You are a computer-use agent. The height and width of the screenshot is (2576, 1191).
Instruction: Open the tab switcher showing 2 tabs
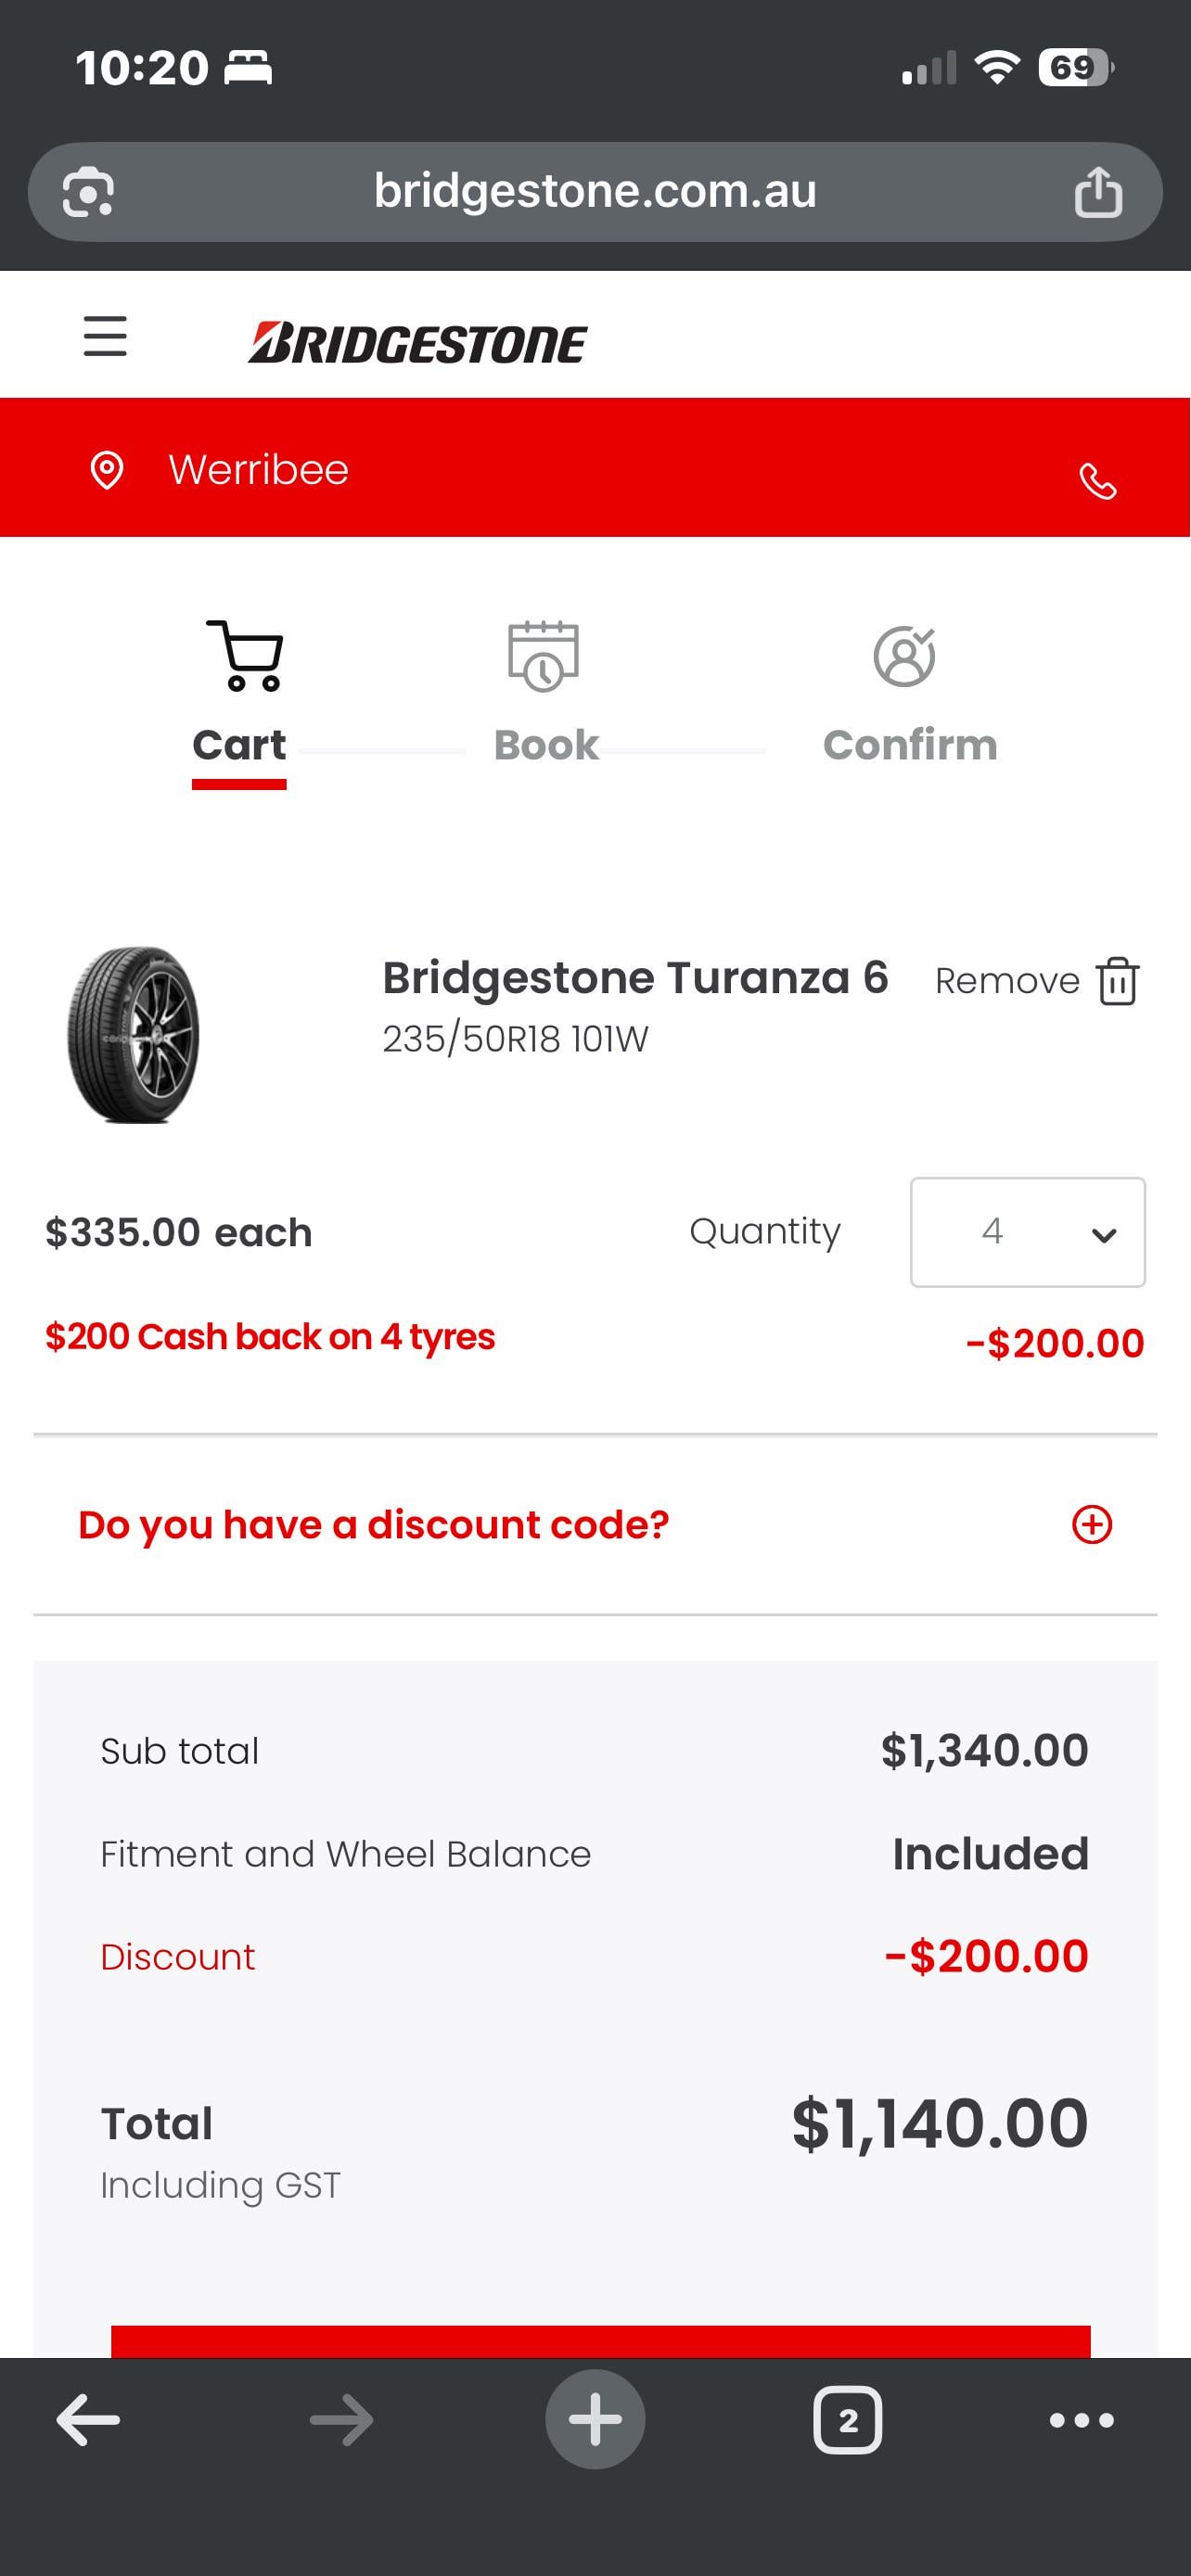click(847, 2420)
